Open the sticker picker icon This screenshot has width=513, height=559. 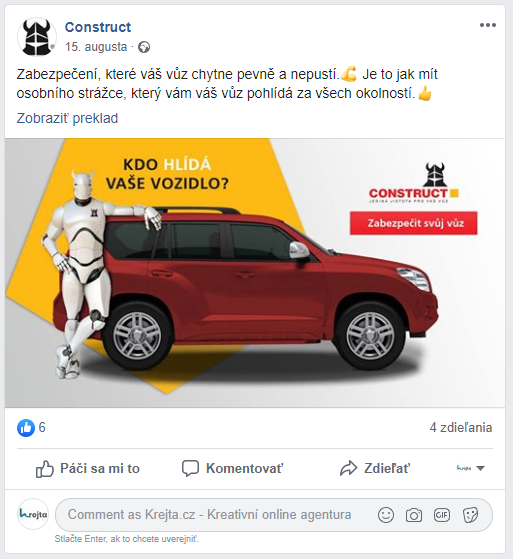470,515
